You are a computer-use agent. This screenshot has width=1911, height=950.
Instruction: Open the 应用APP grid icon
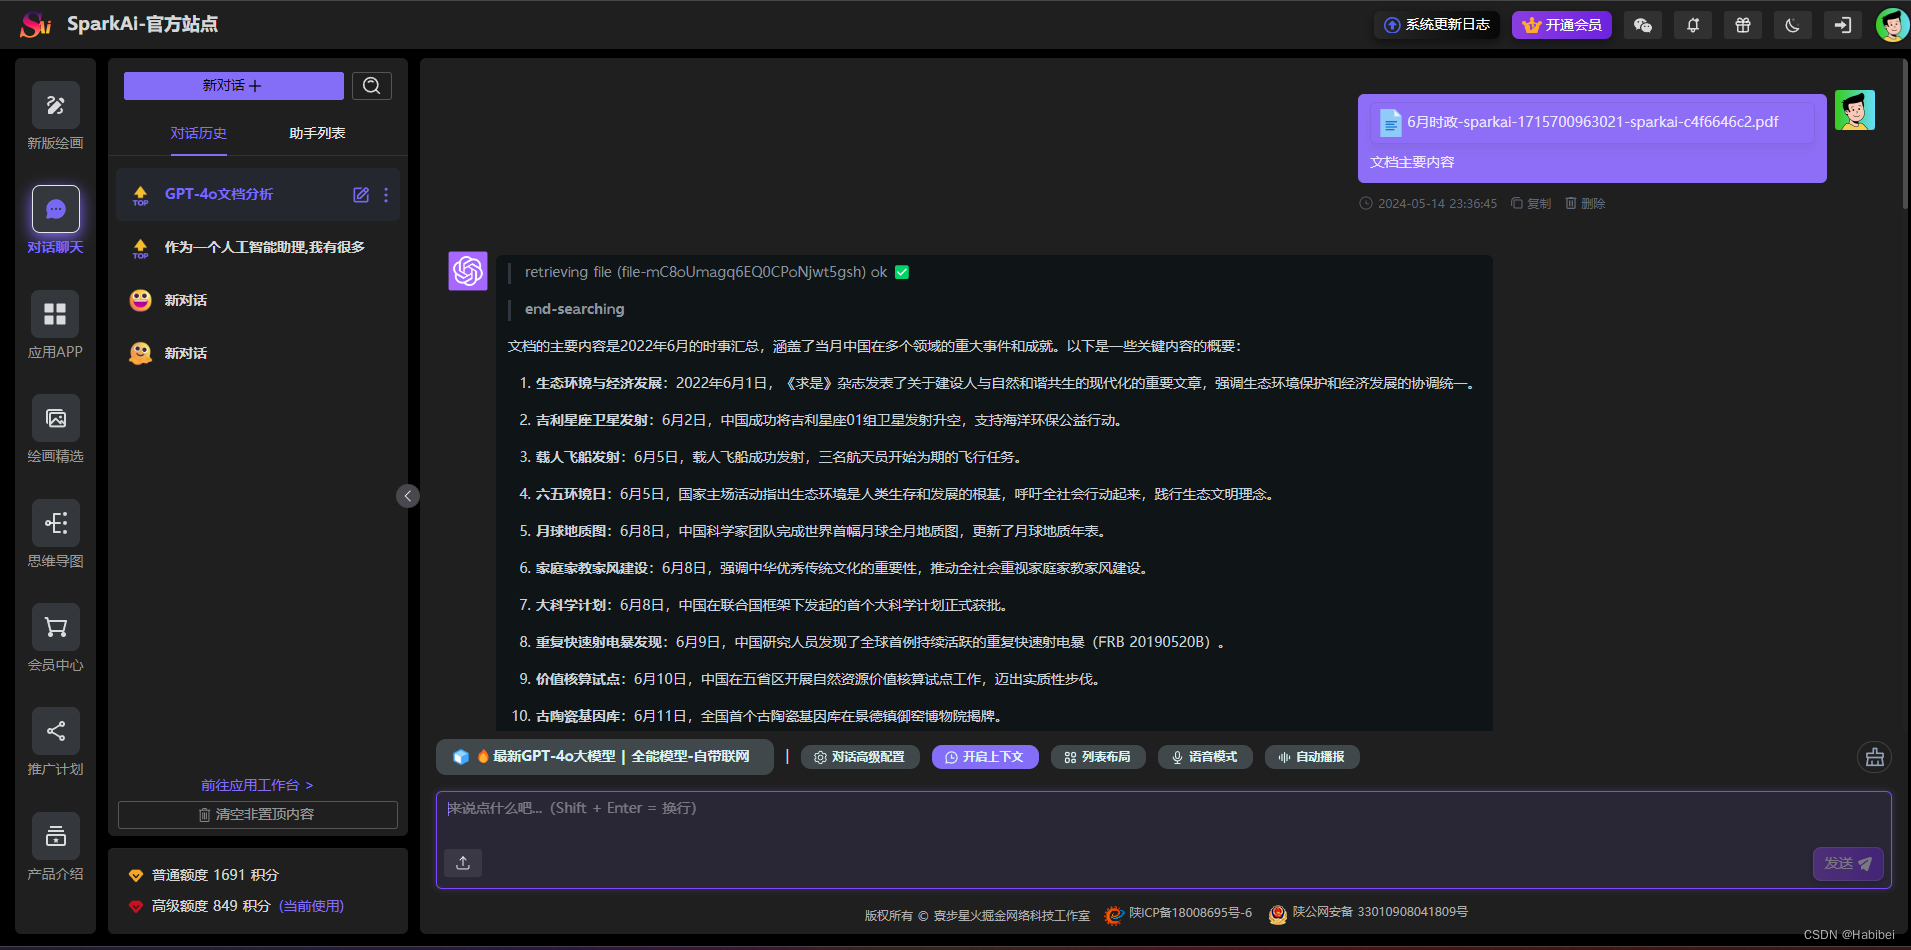point(55,314)
